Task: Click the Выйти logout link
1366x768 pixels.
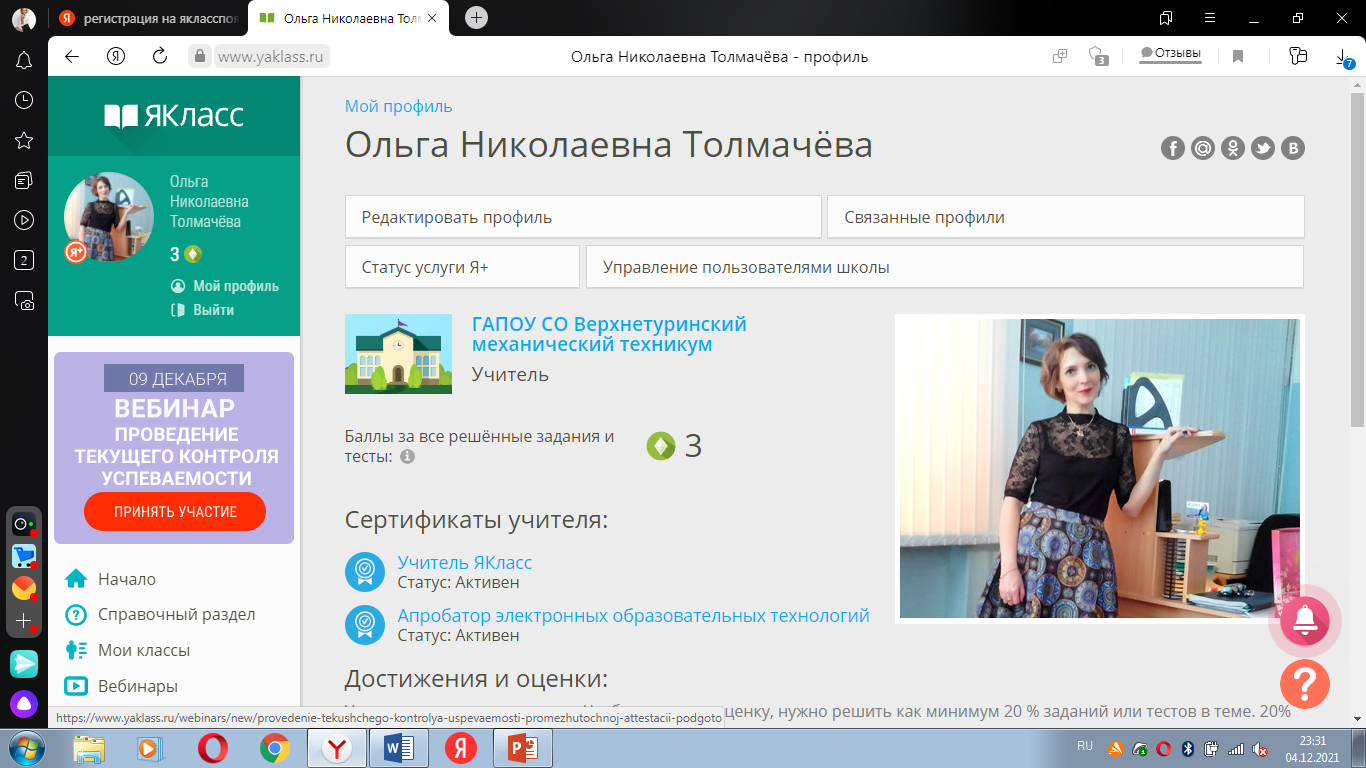Action: tap(203, 310)
